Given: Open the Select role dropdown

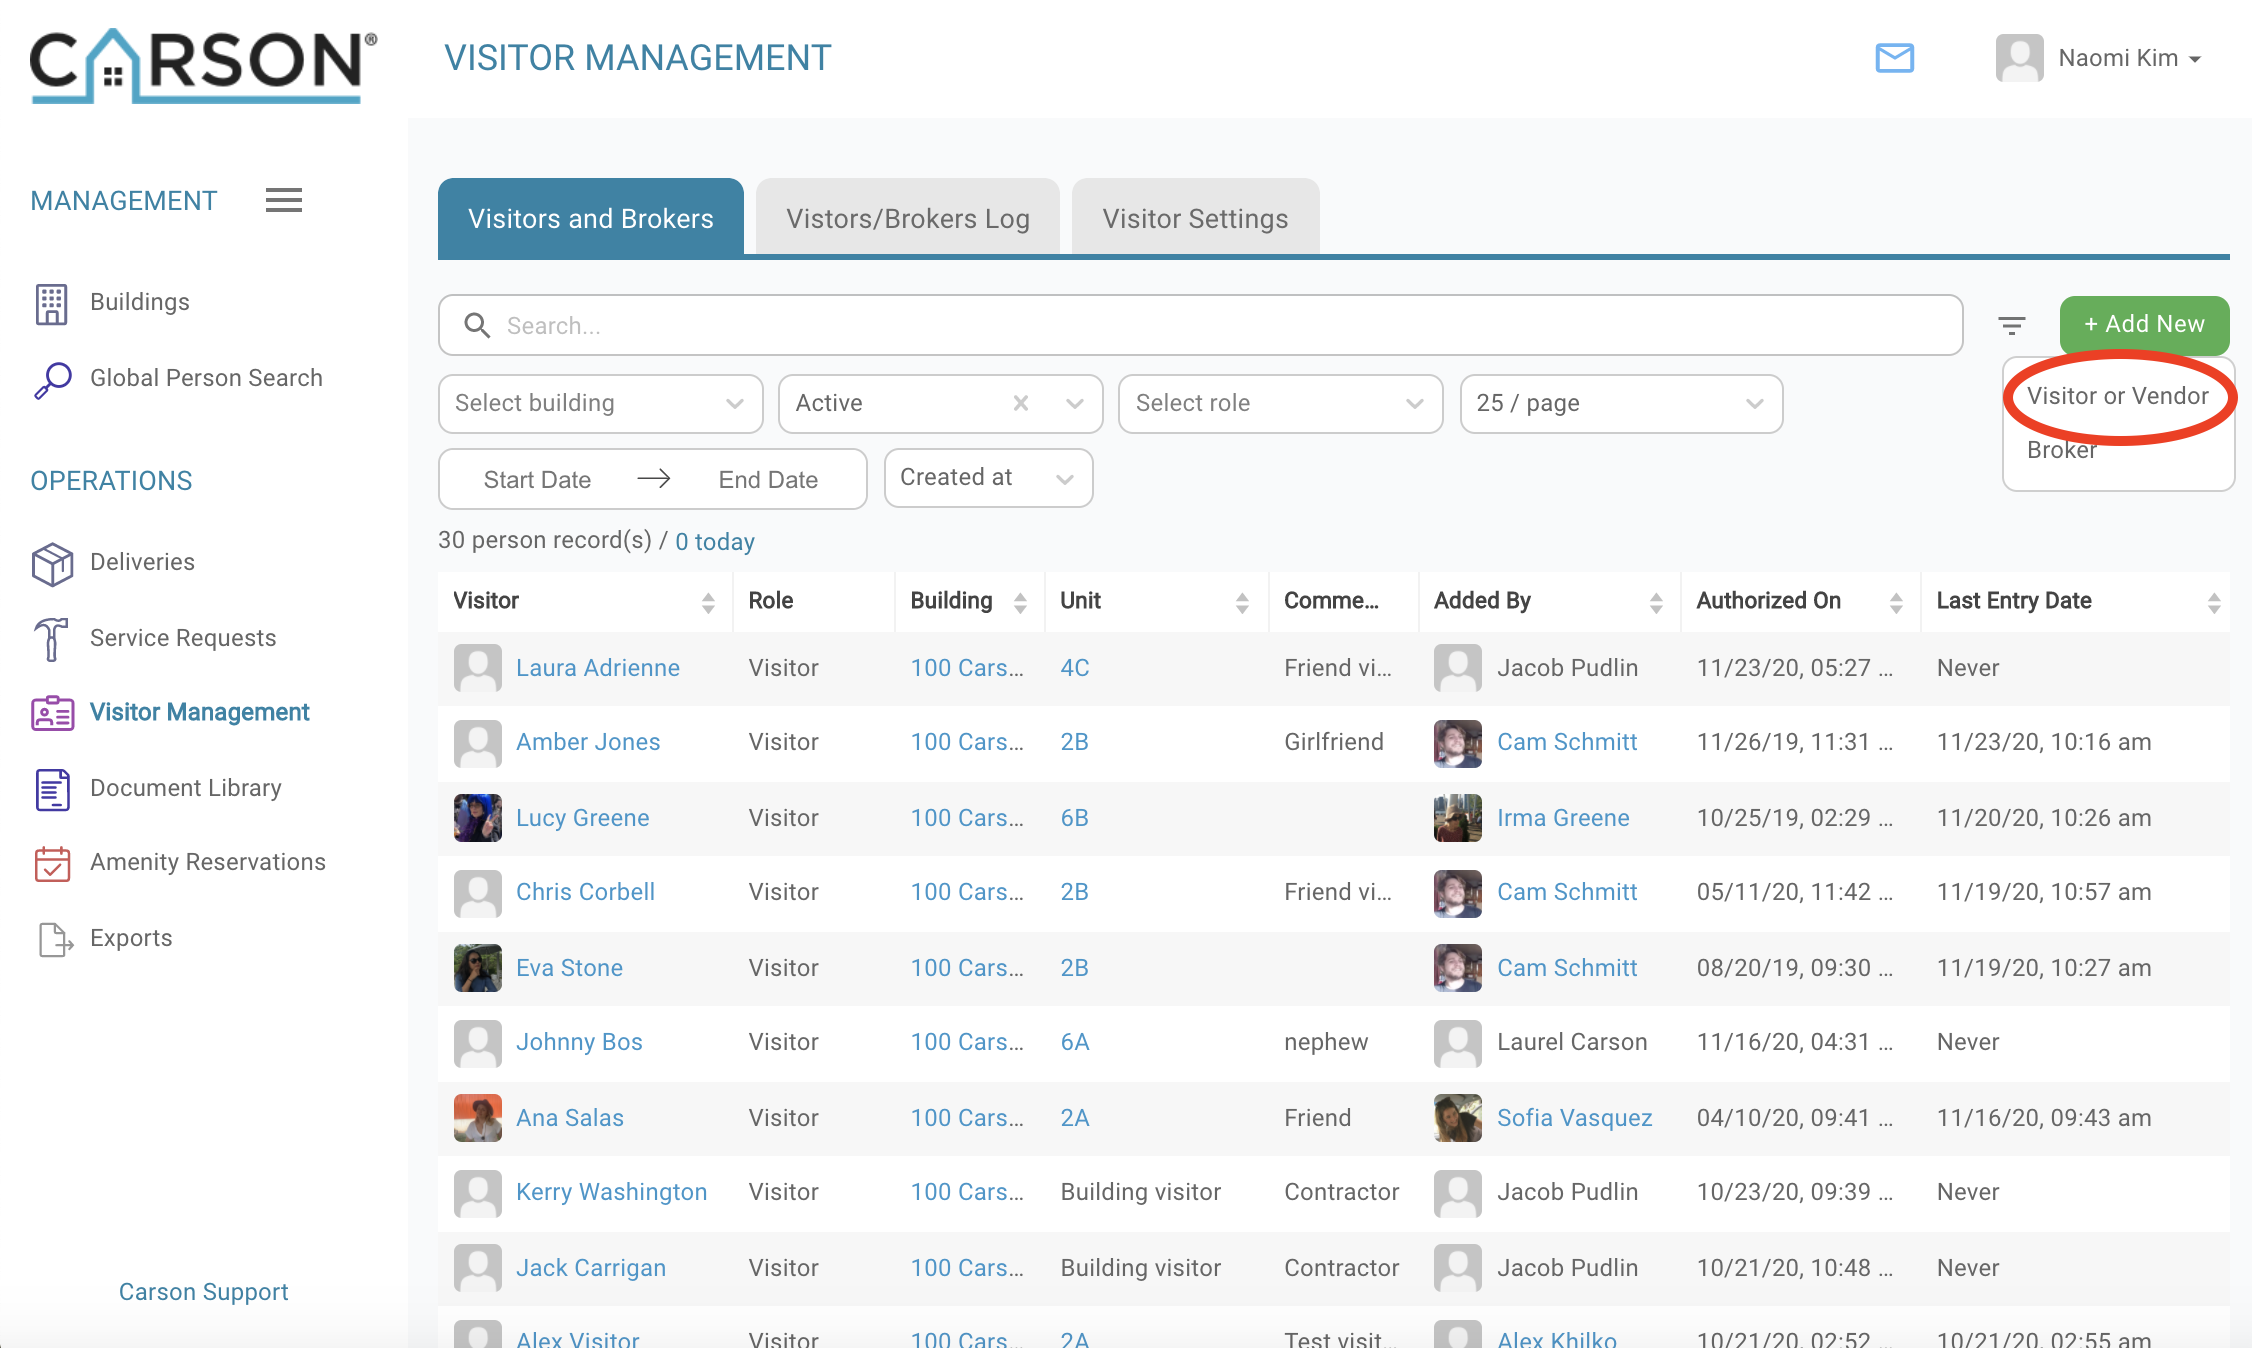Looking at the screenshot, I should [1279, 403].
